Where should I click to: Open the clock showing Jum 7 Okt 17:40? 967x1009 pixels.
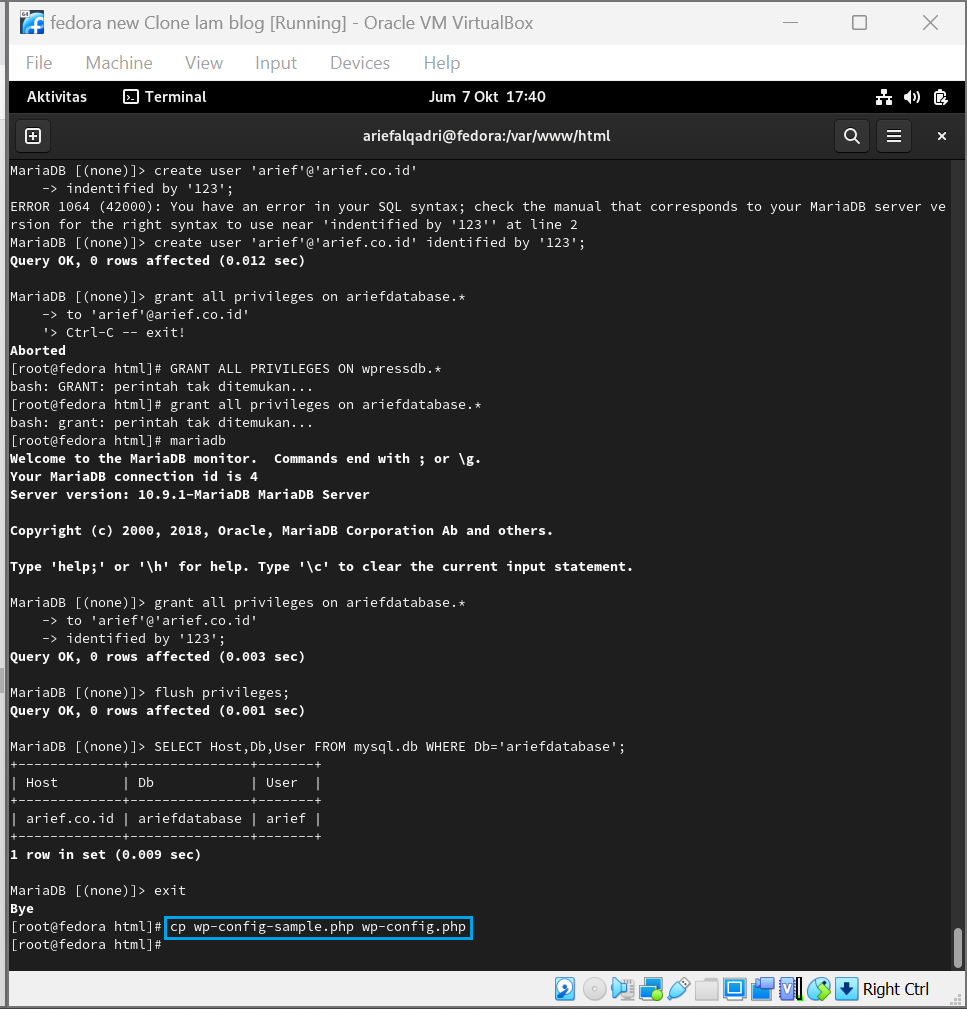point(487,97)
